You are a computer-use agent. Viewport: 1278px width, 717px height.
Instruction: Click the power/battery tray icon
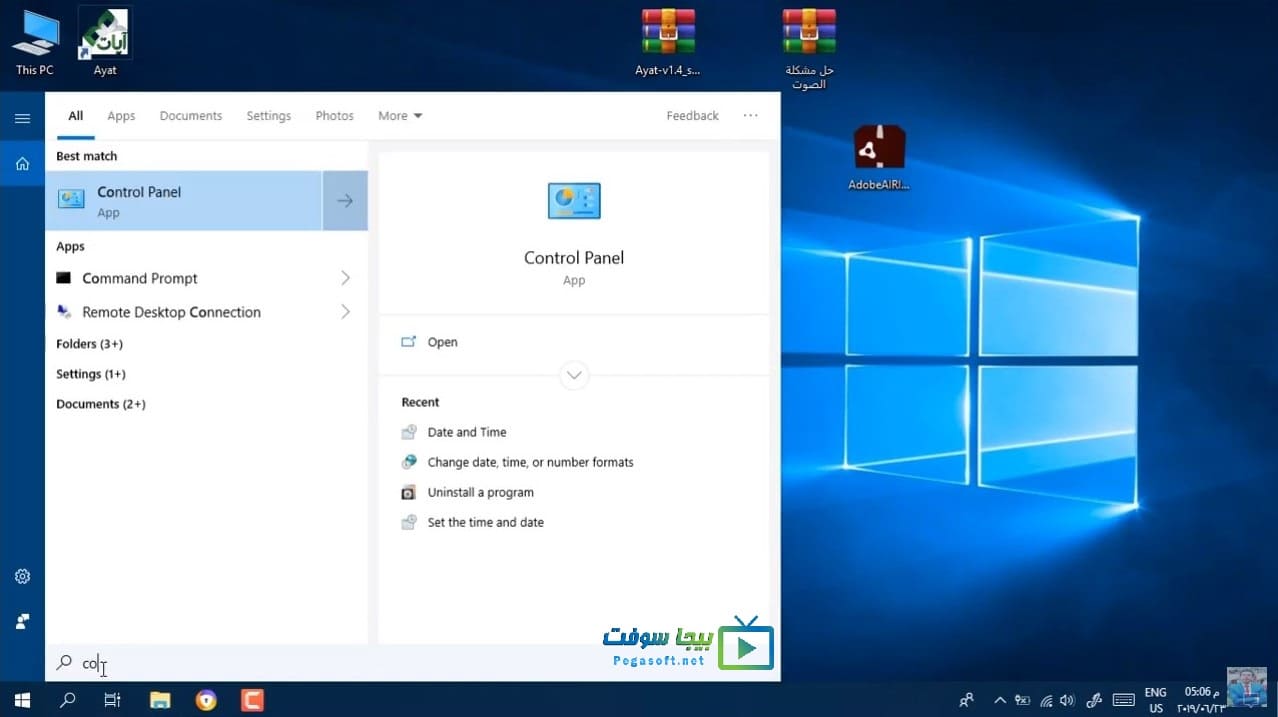click(x=1022, y=700)
